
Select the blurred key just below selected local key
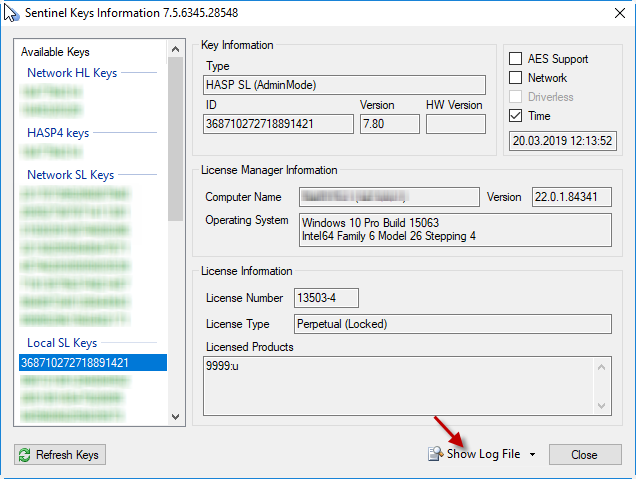click(75, 381)
